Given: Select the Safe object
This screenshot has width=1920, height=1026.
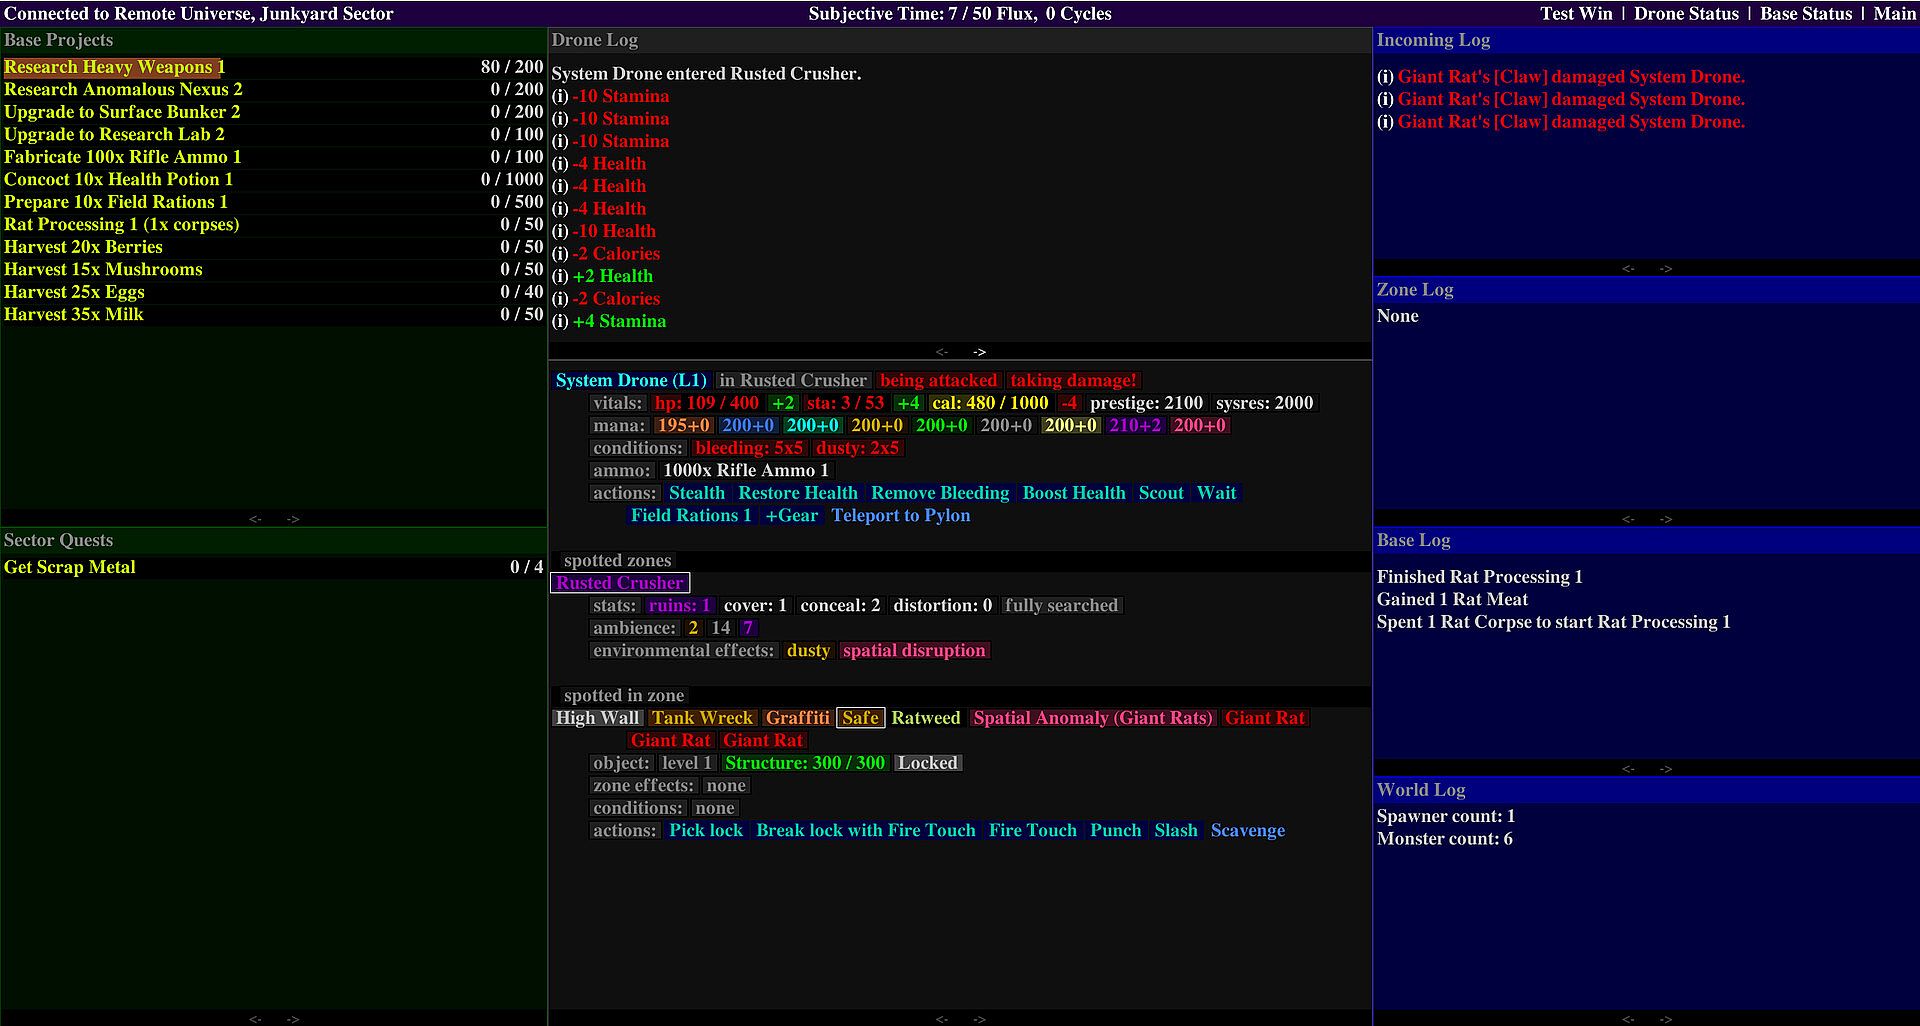Looking at the screenshot, I should pos(860,718).
